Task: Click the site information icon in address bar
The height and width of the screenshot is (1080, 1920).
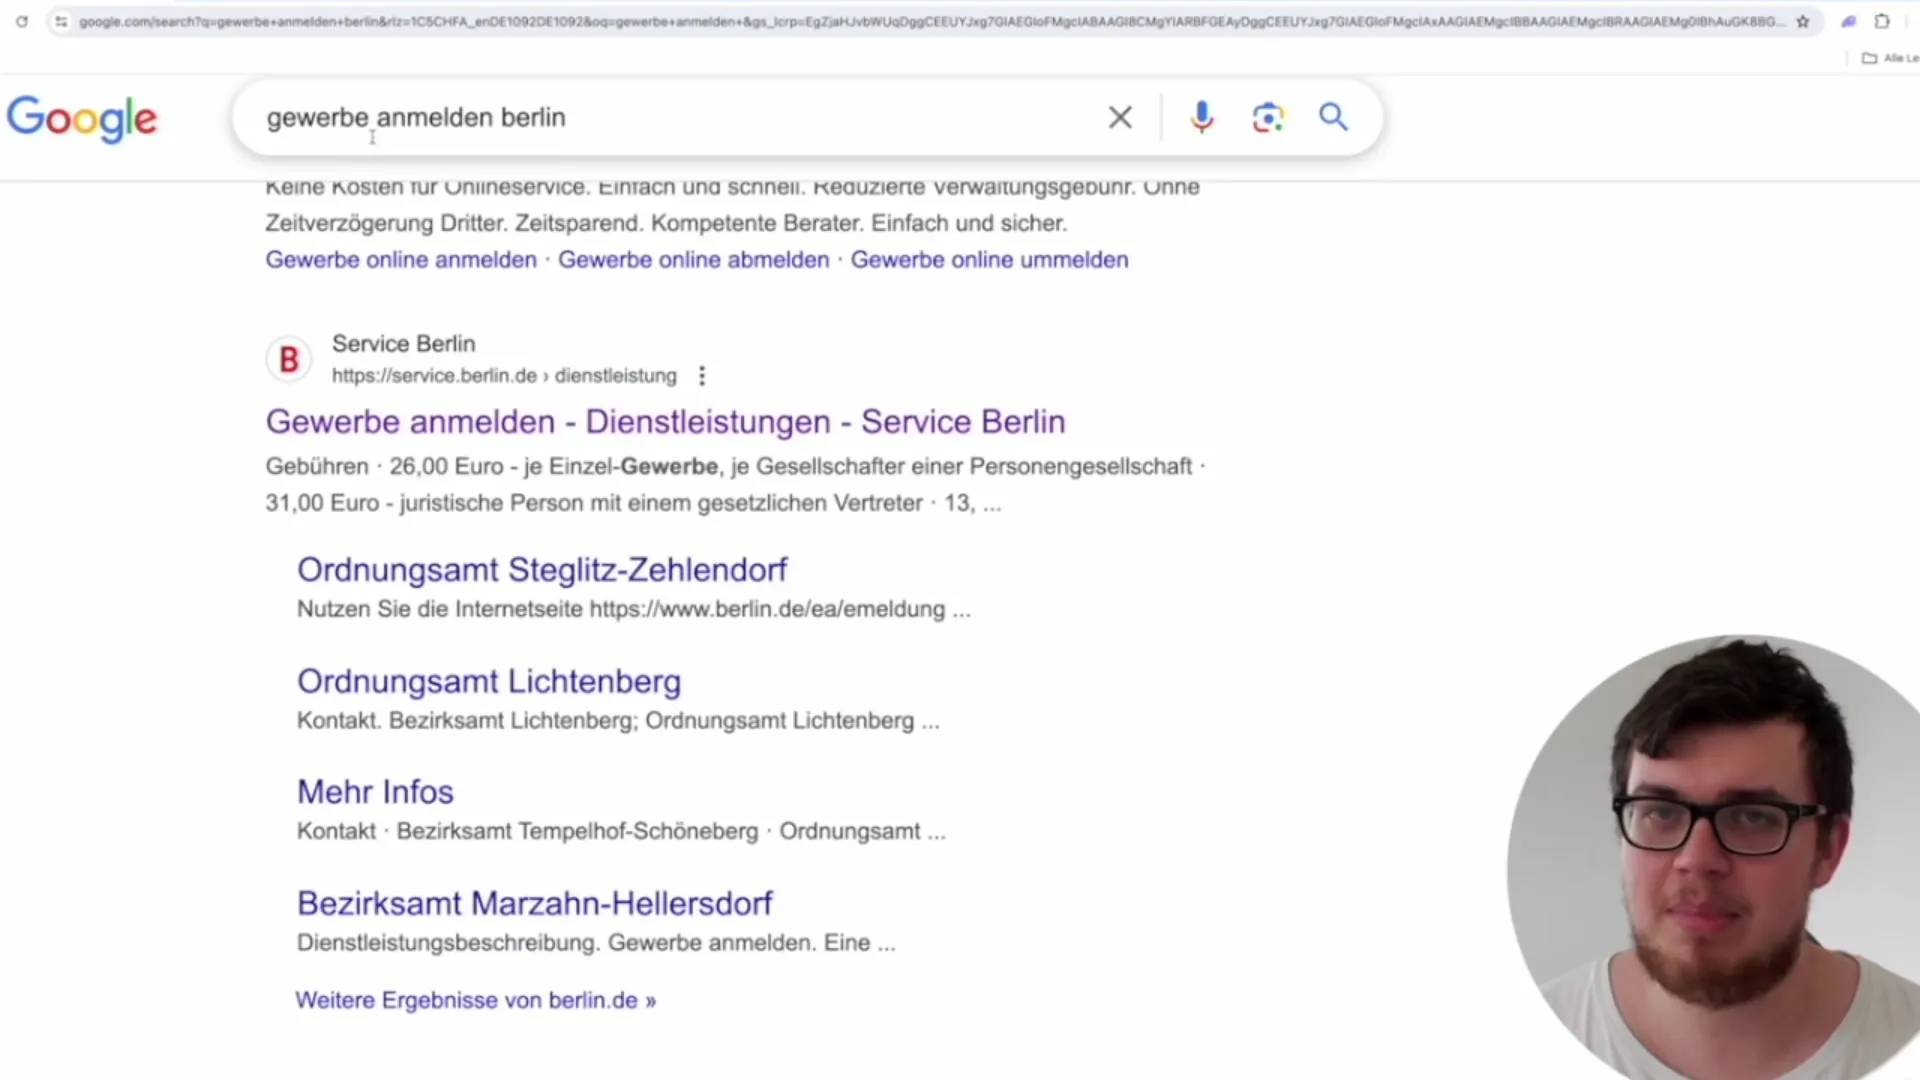Action: [x=60, y=21]
